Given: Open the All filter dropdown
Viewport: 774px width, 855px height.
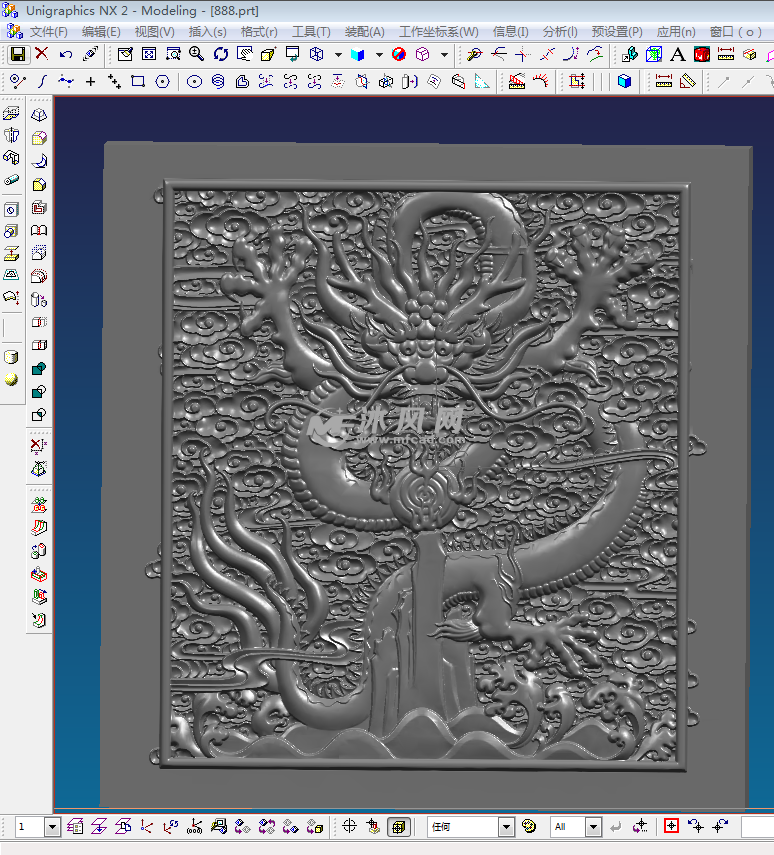Looking at the screenshot, I should click(593, 827).
